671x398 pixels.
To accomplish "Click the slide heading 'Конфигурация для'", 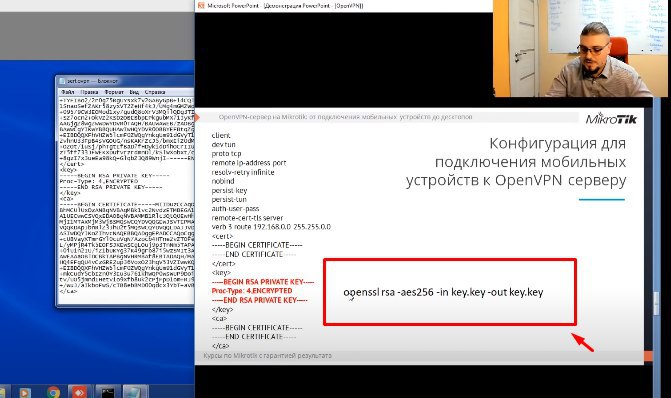I will [x=558, y=143].
